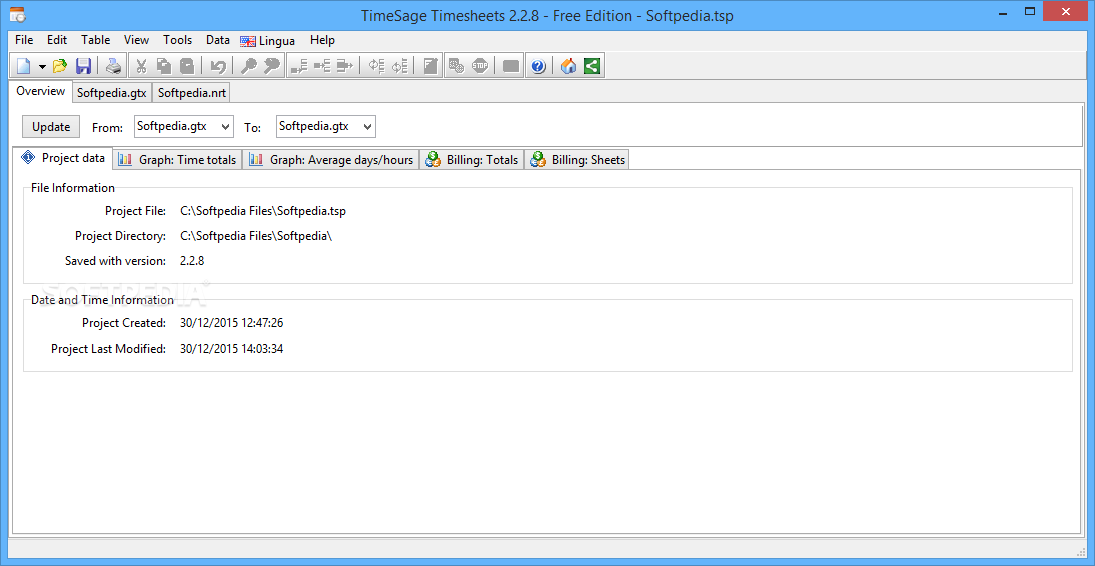Click the Project Last Modified label
Viewport: 1095px width, 566px height.
click(x=108, y=348)
